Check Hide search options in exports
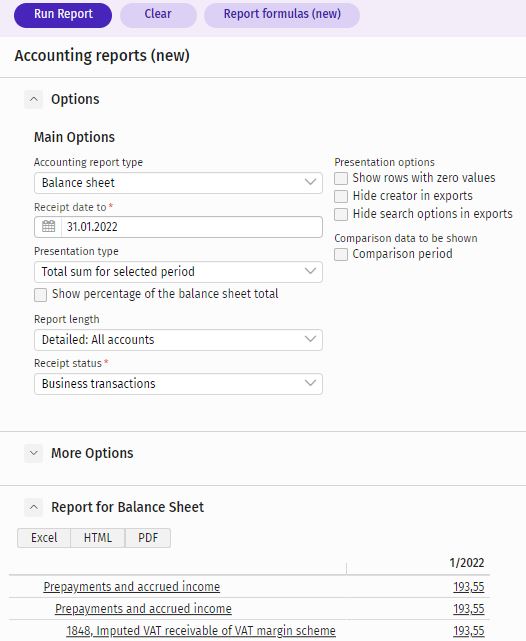Viewport: 526px width, 641px height. click(341, 214)
